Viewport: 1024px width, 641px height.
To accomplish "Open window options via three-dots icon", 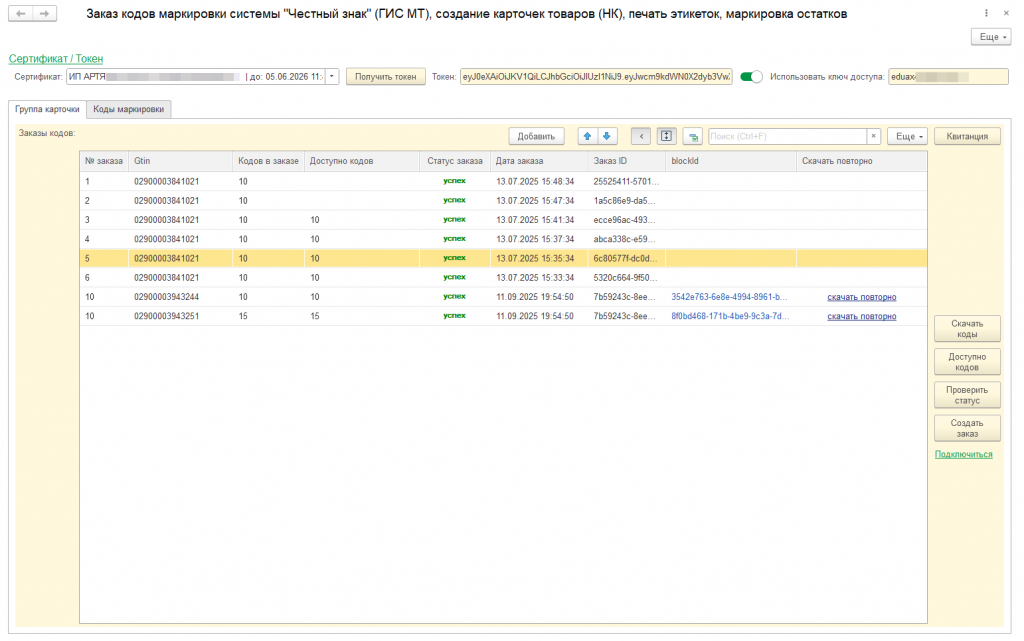I will [x=988, y=14].
